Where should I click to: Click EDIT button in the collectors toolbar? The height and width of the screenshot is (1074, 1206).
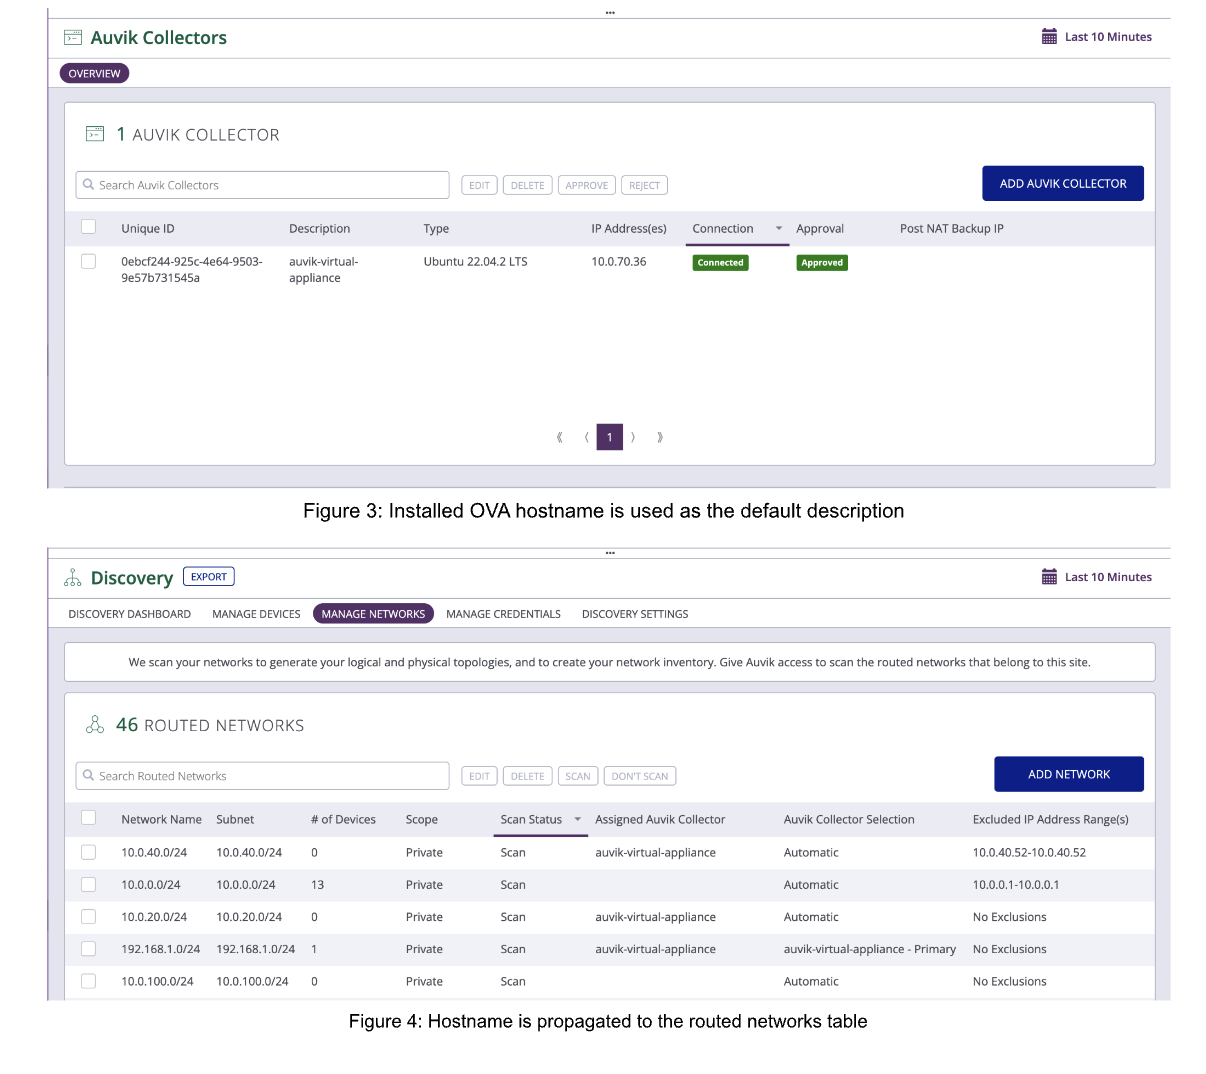(480, 185)
